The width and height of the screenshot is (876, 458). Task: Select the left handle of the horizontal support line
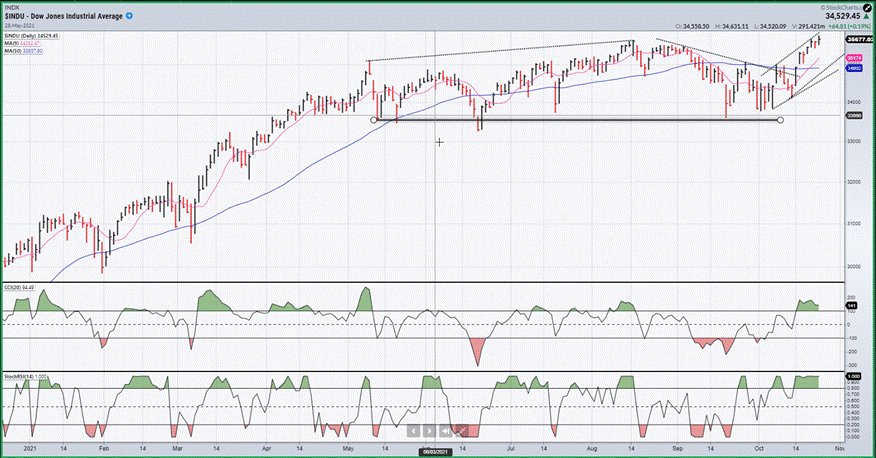point(374,120)
